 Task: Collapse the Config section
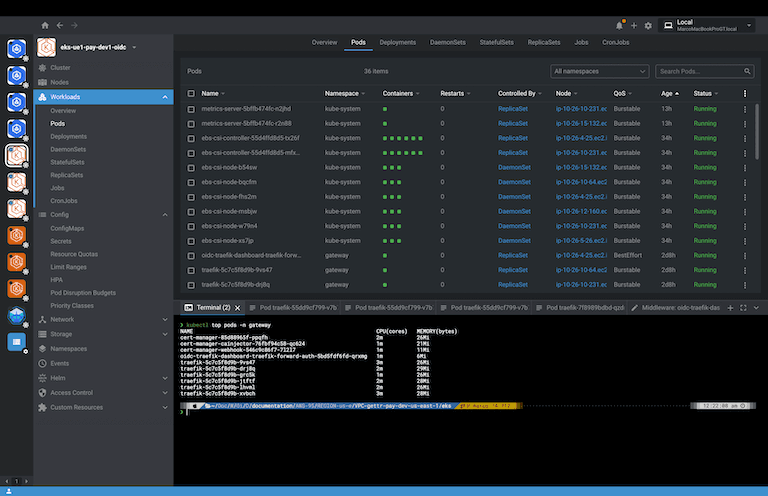pyautogui.click(x=165, y=214)
